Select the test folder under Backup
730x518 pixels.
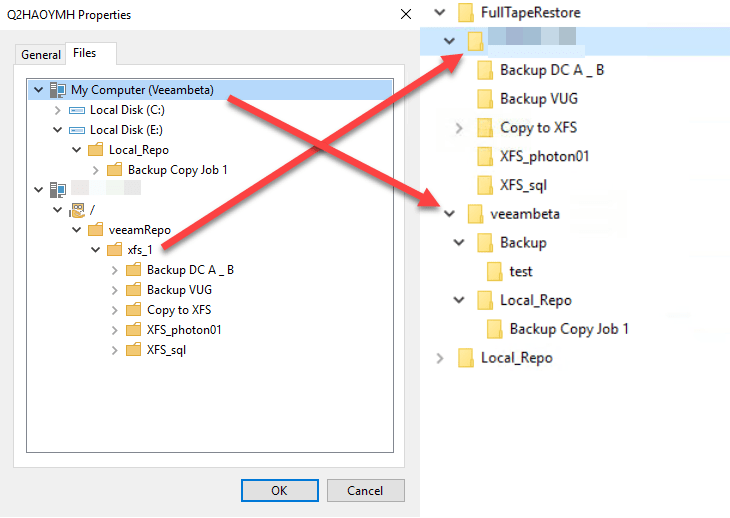click(520, 272)
